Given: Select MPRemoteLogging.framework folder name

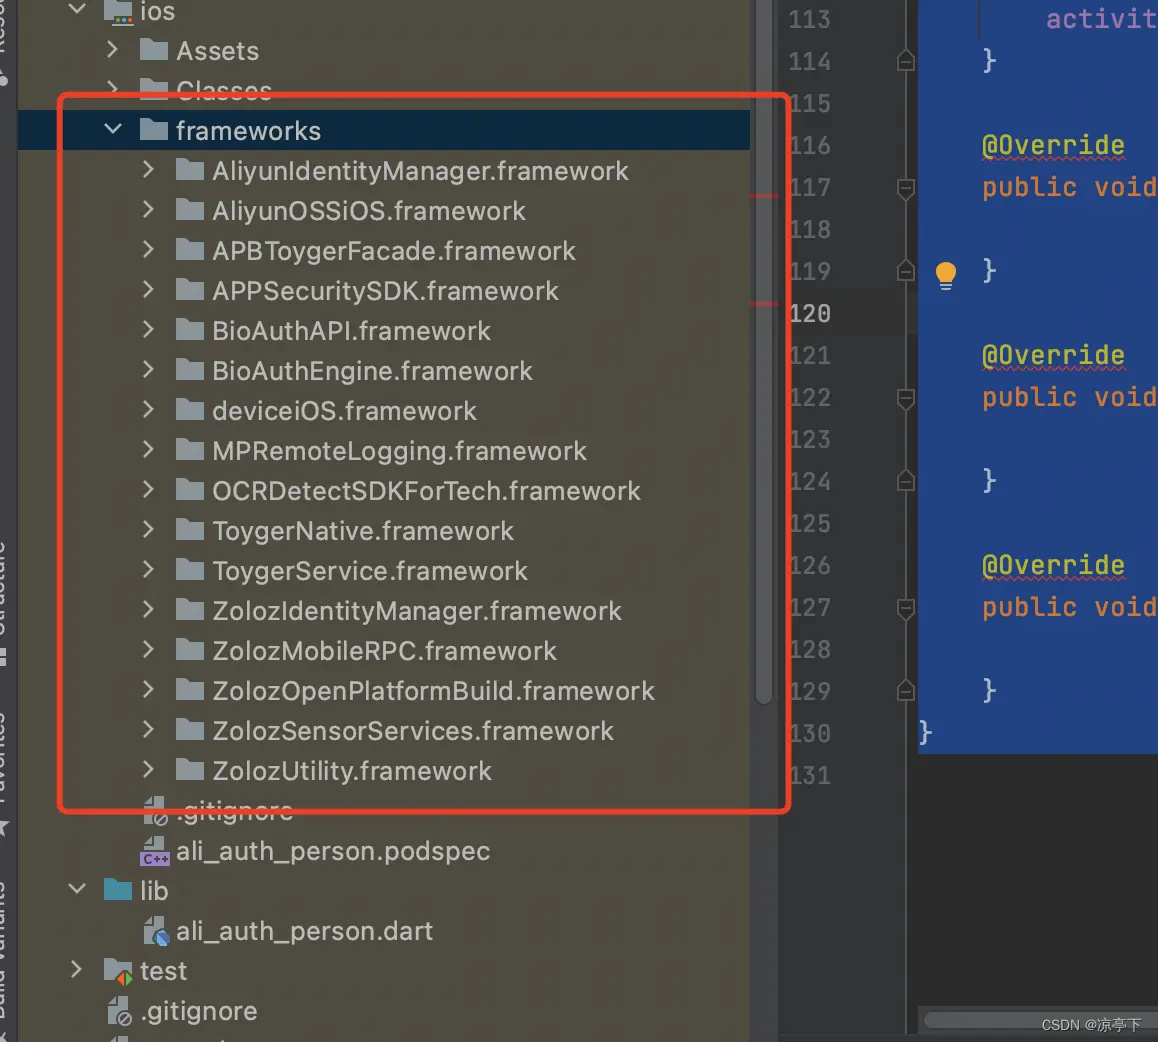Looking at the screenshot, I should tap(400, 450).
